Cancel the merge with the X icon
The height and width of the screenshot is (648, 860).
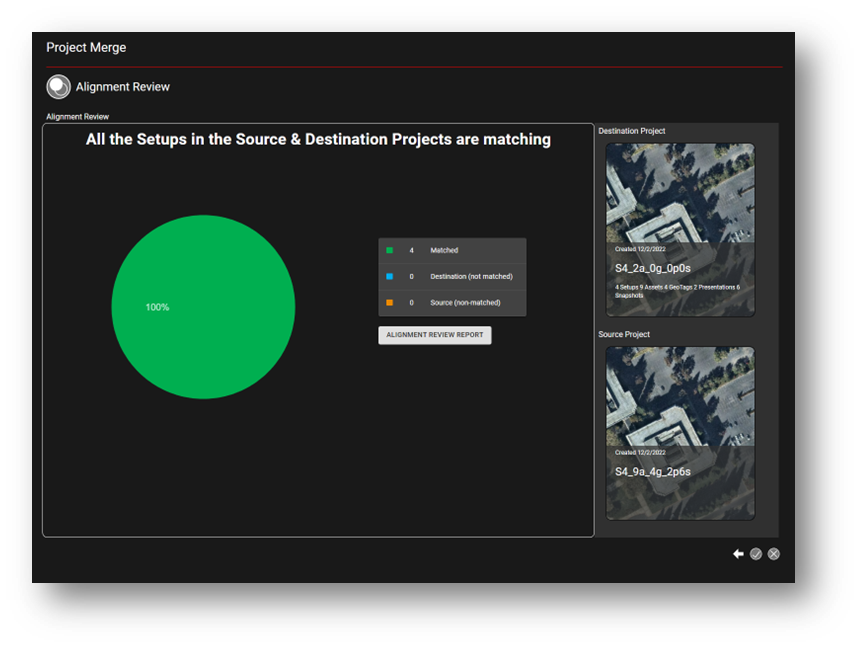(x=774, y=554)
